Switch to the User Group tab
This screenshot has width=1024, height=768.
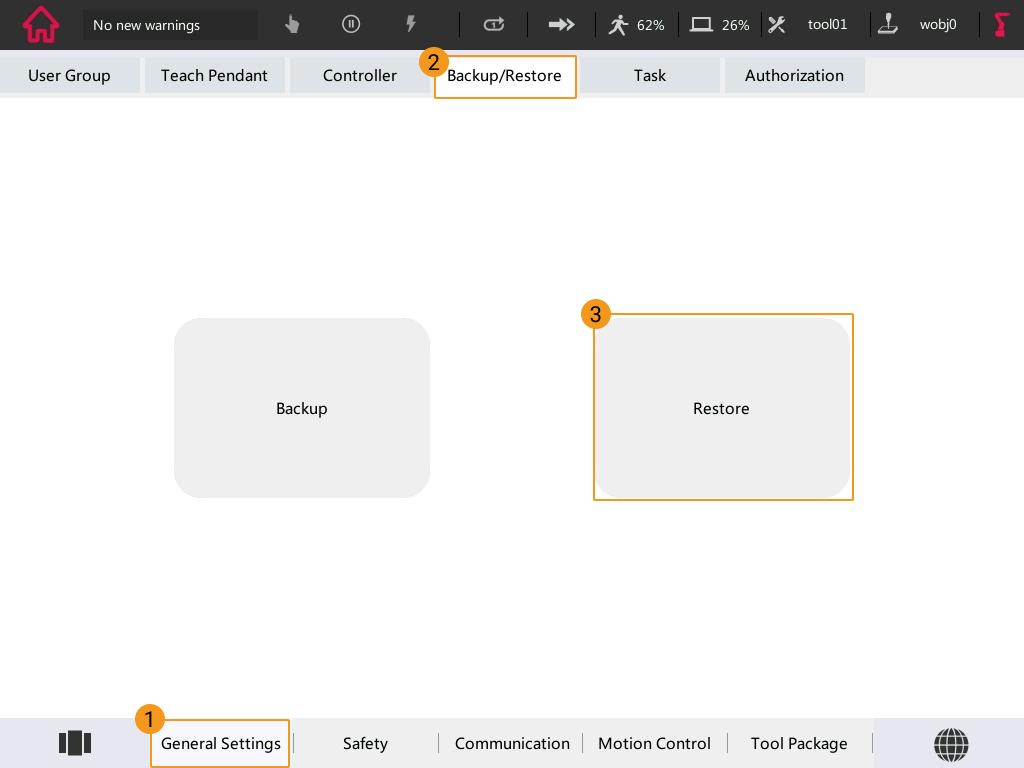[x=69, y=75]
